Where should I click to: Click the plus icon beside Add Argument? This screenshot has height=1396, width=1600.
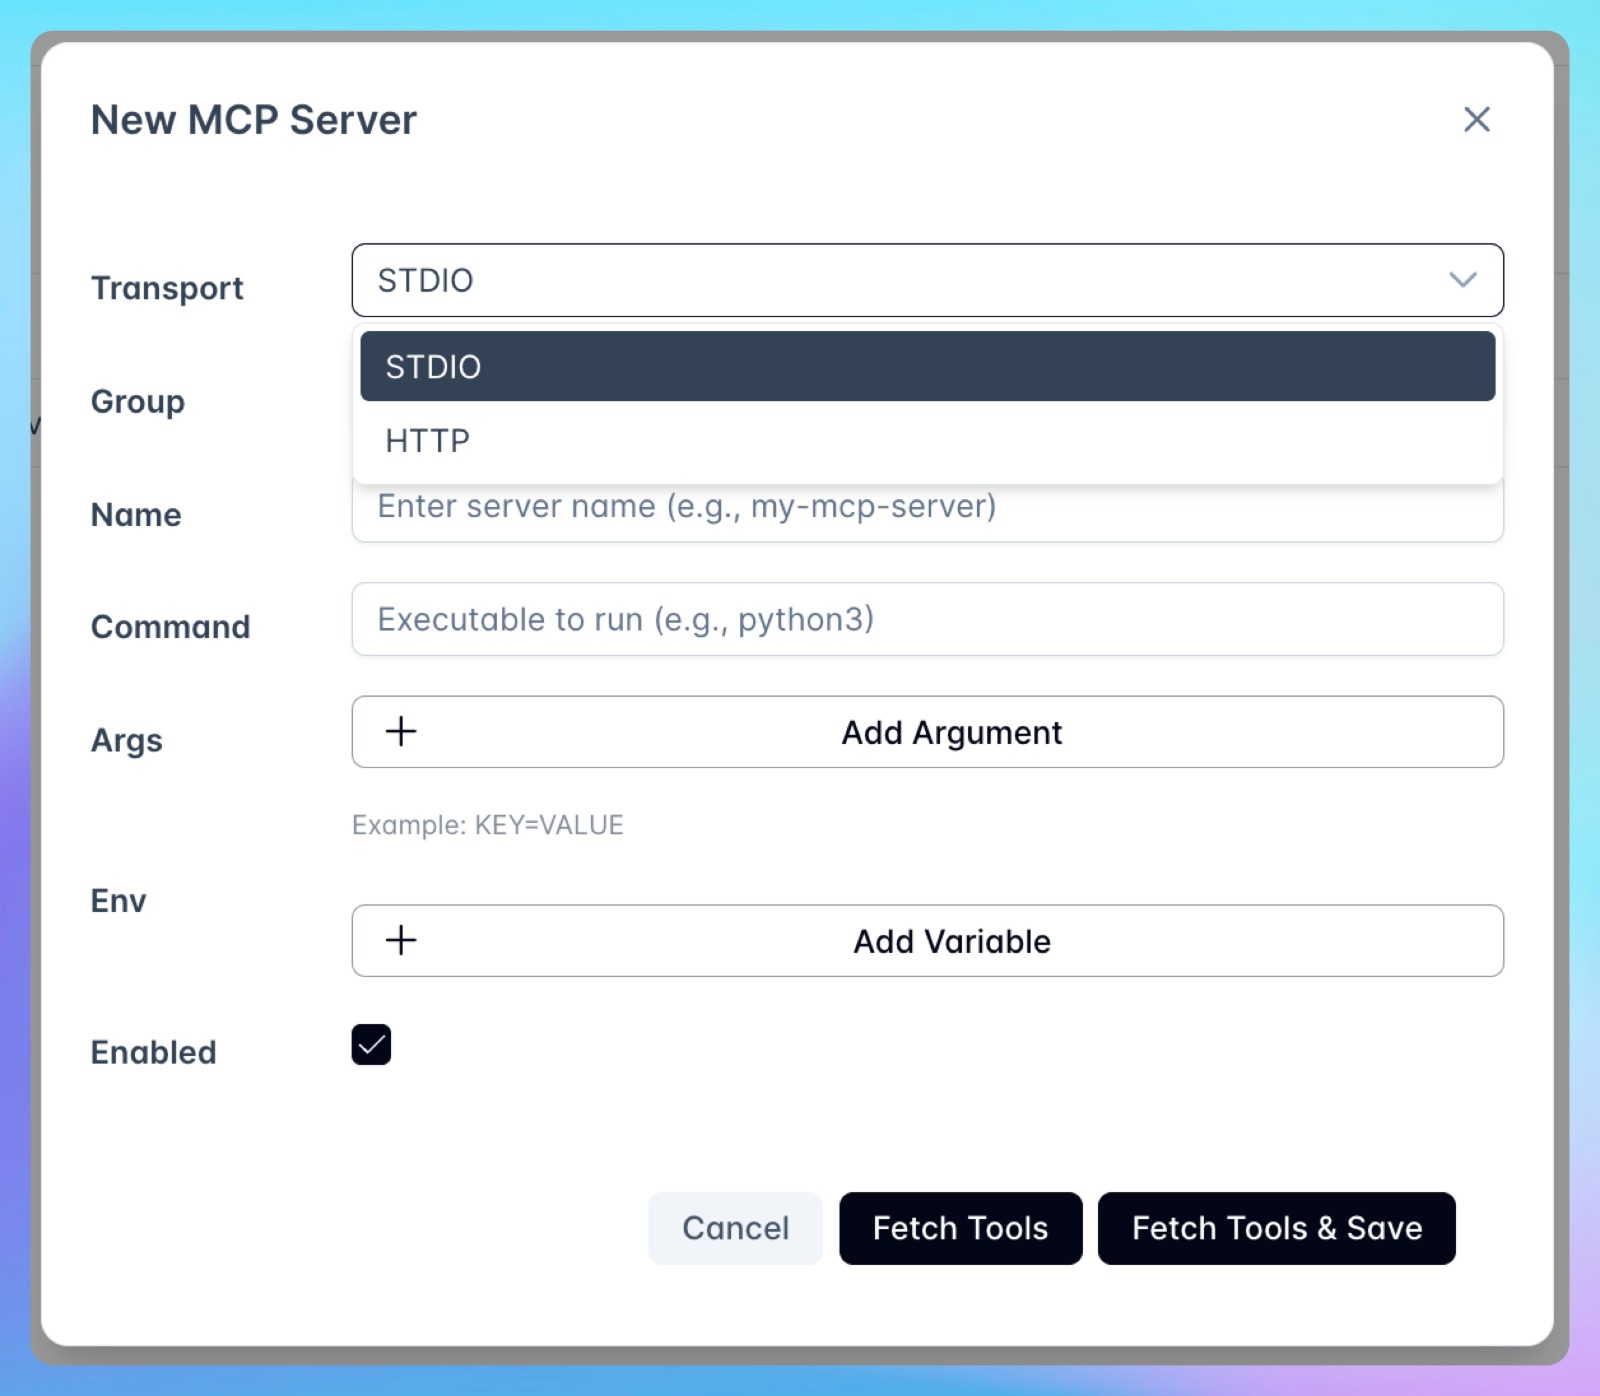400,731
